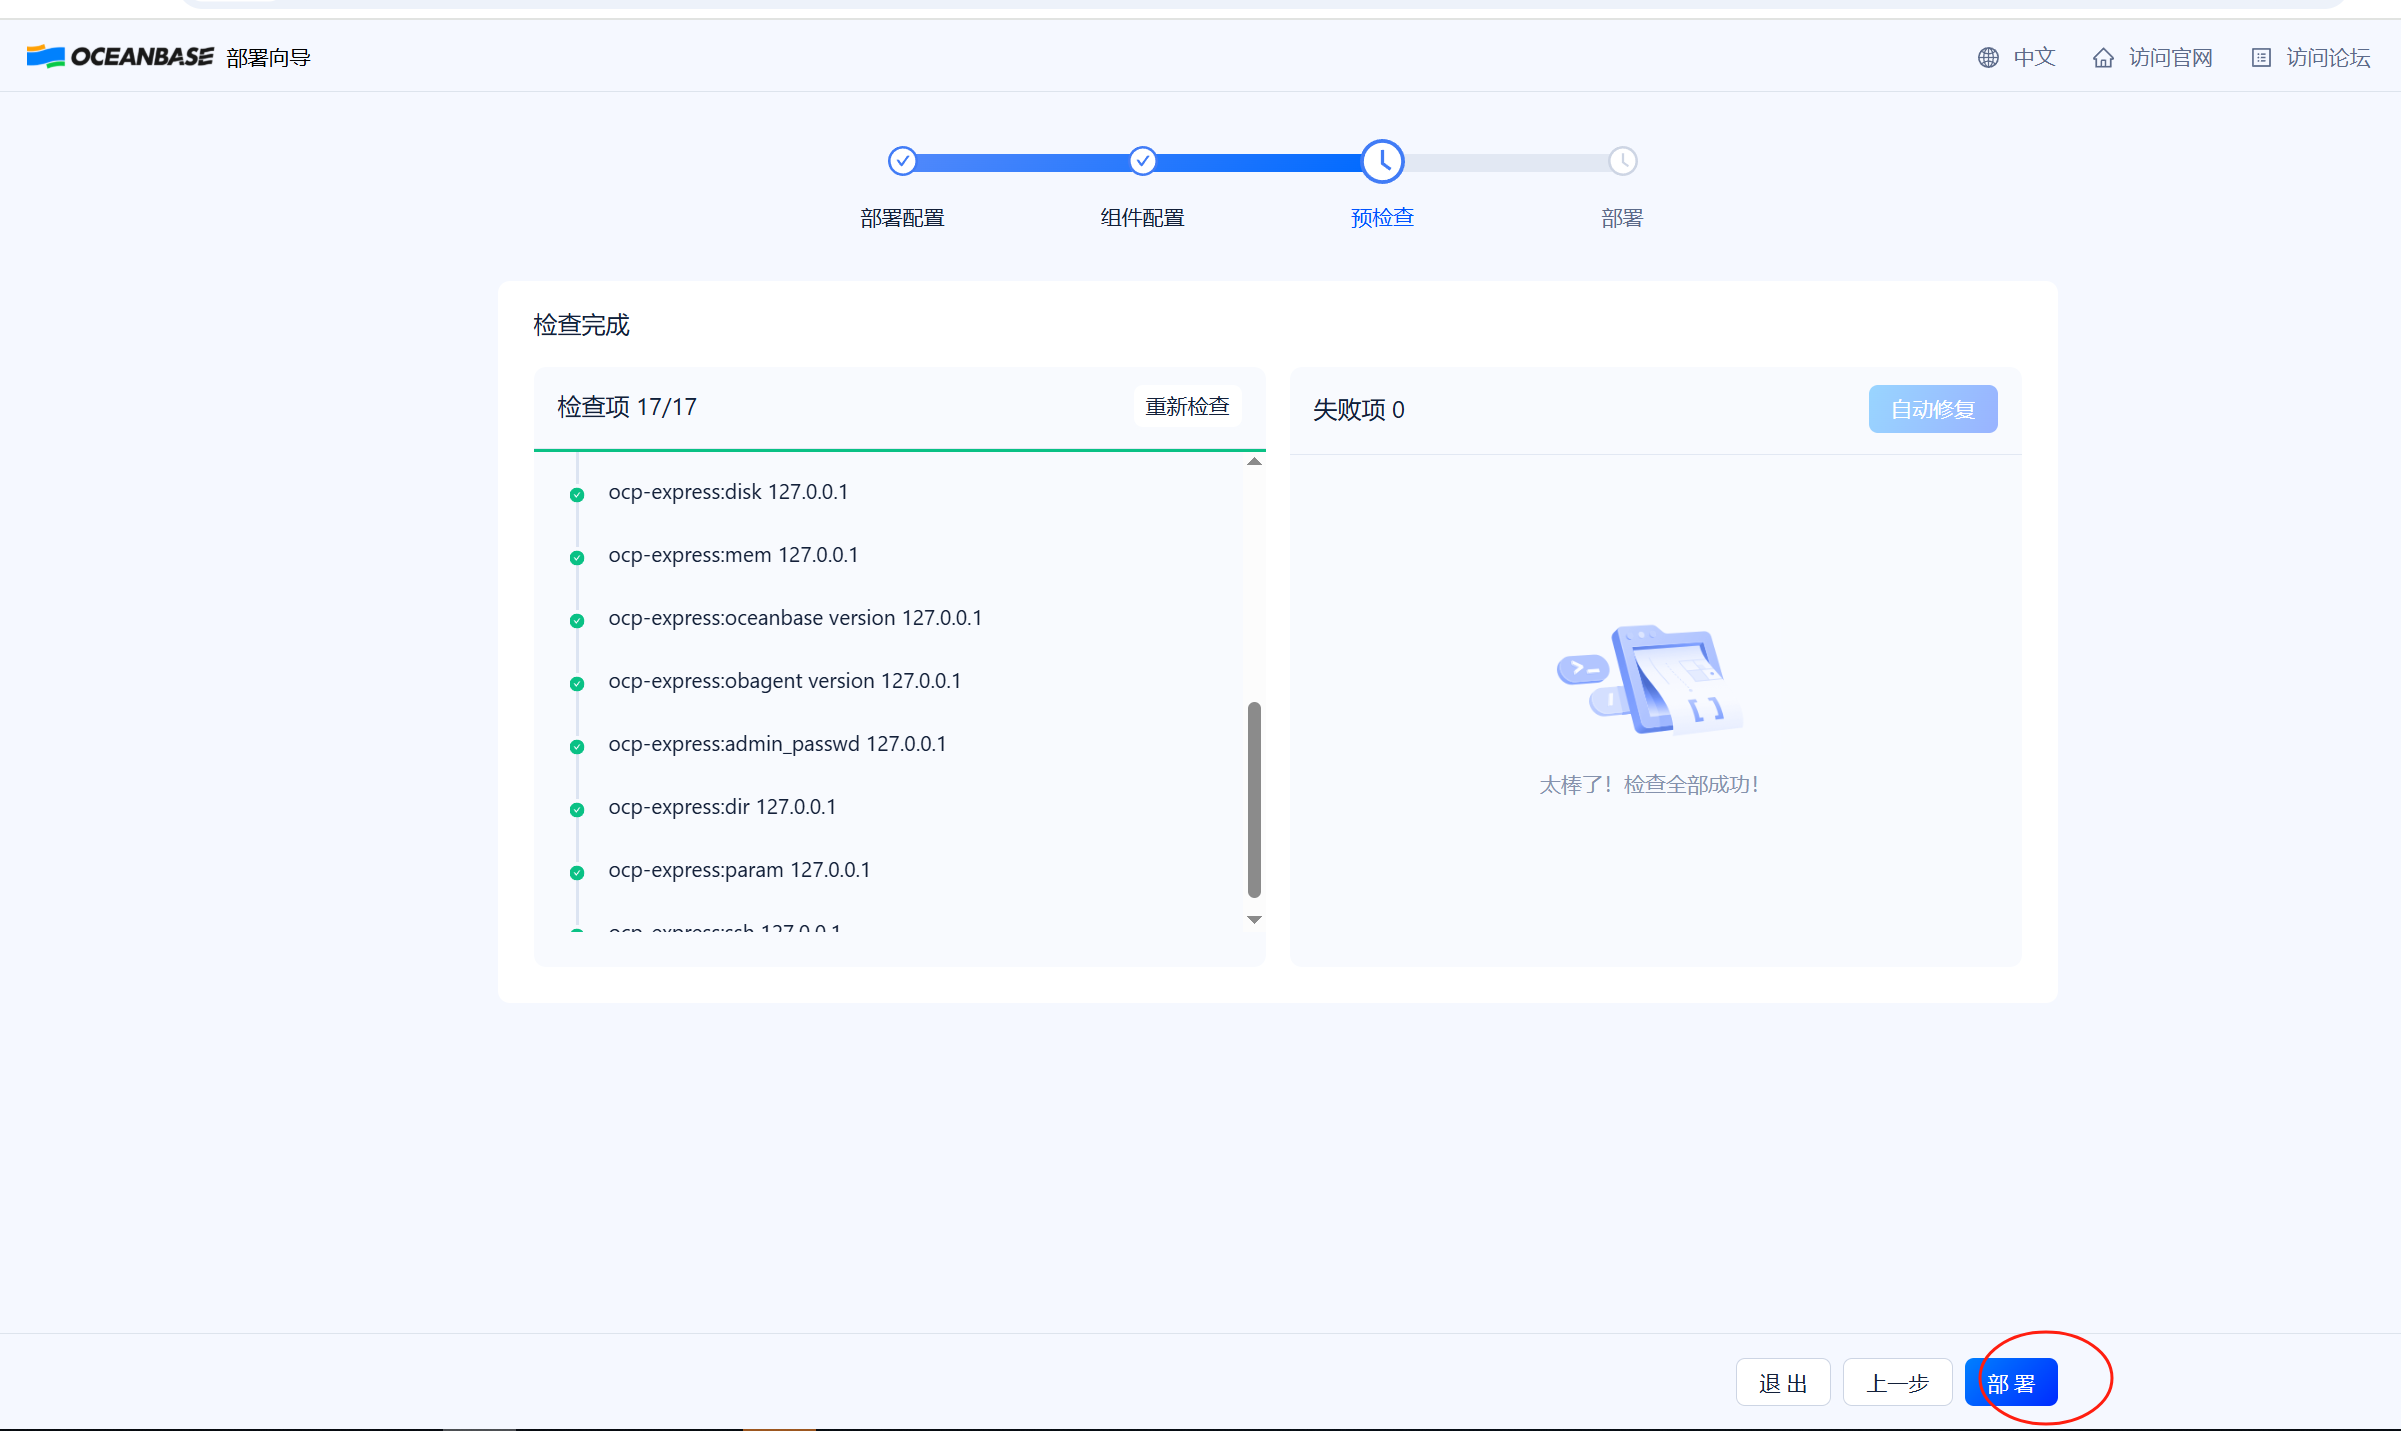Click the highlighted 部署 deploy button
The width and height of the screenshot is (2401, 1431).
point(2011,1382)
